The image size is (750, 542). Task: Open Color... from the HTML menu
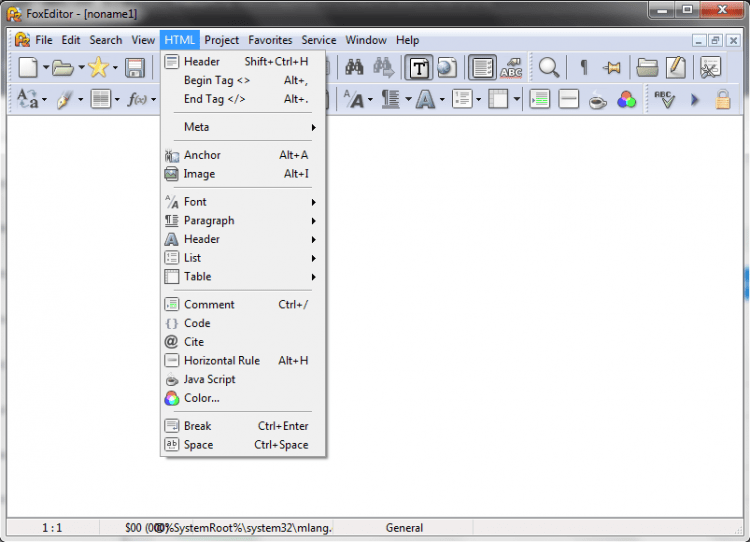click(x=243, y=398)
